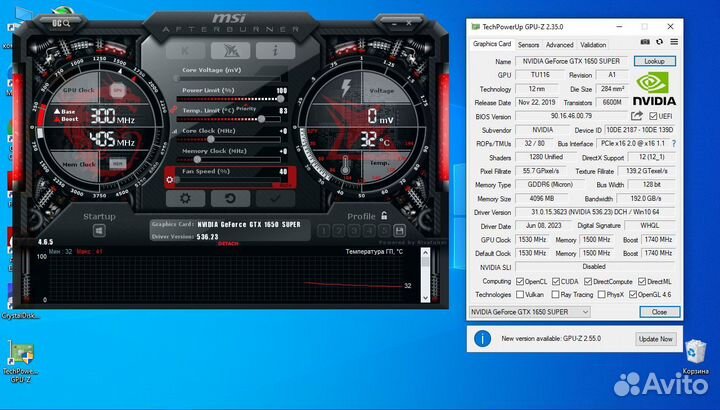Click BIOS share/export arrow icon

coord(637,116)
